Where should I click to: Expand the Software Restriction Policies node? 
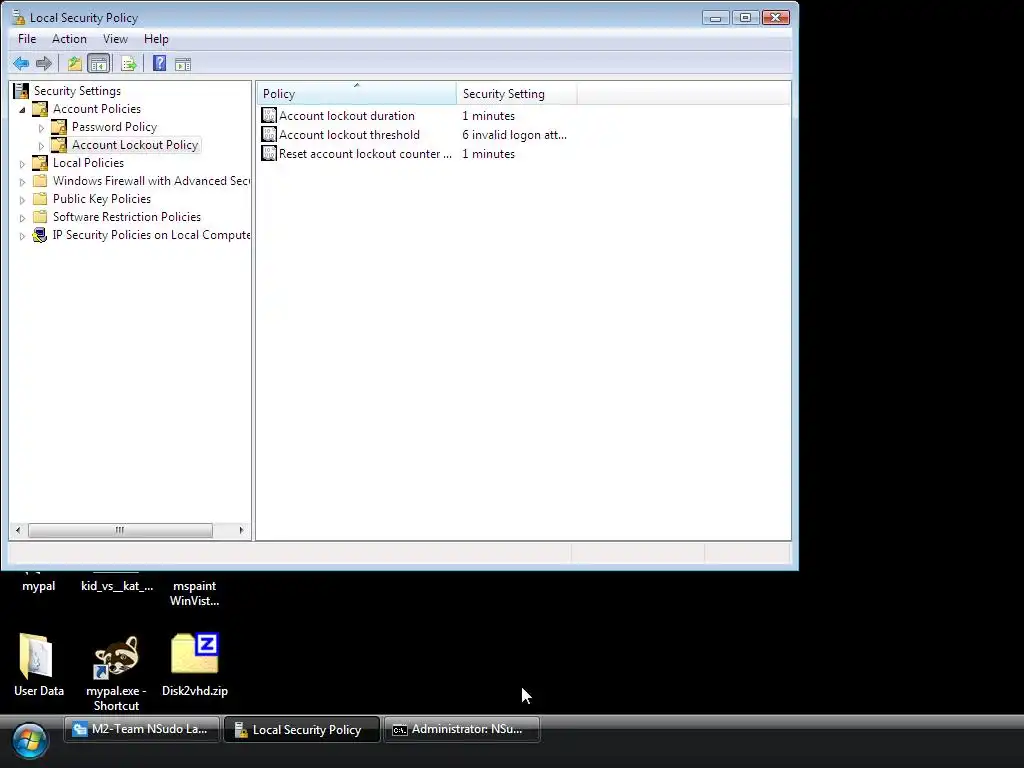coord(22,217)
